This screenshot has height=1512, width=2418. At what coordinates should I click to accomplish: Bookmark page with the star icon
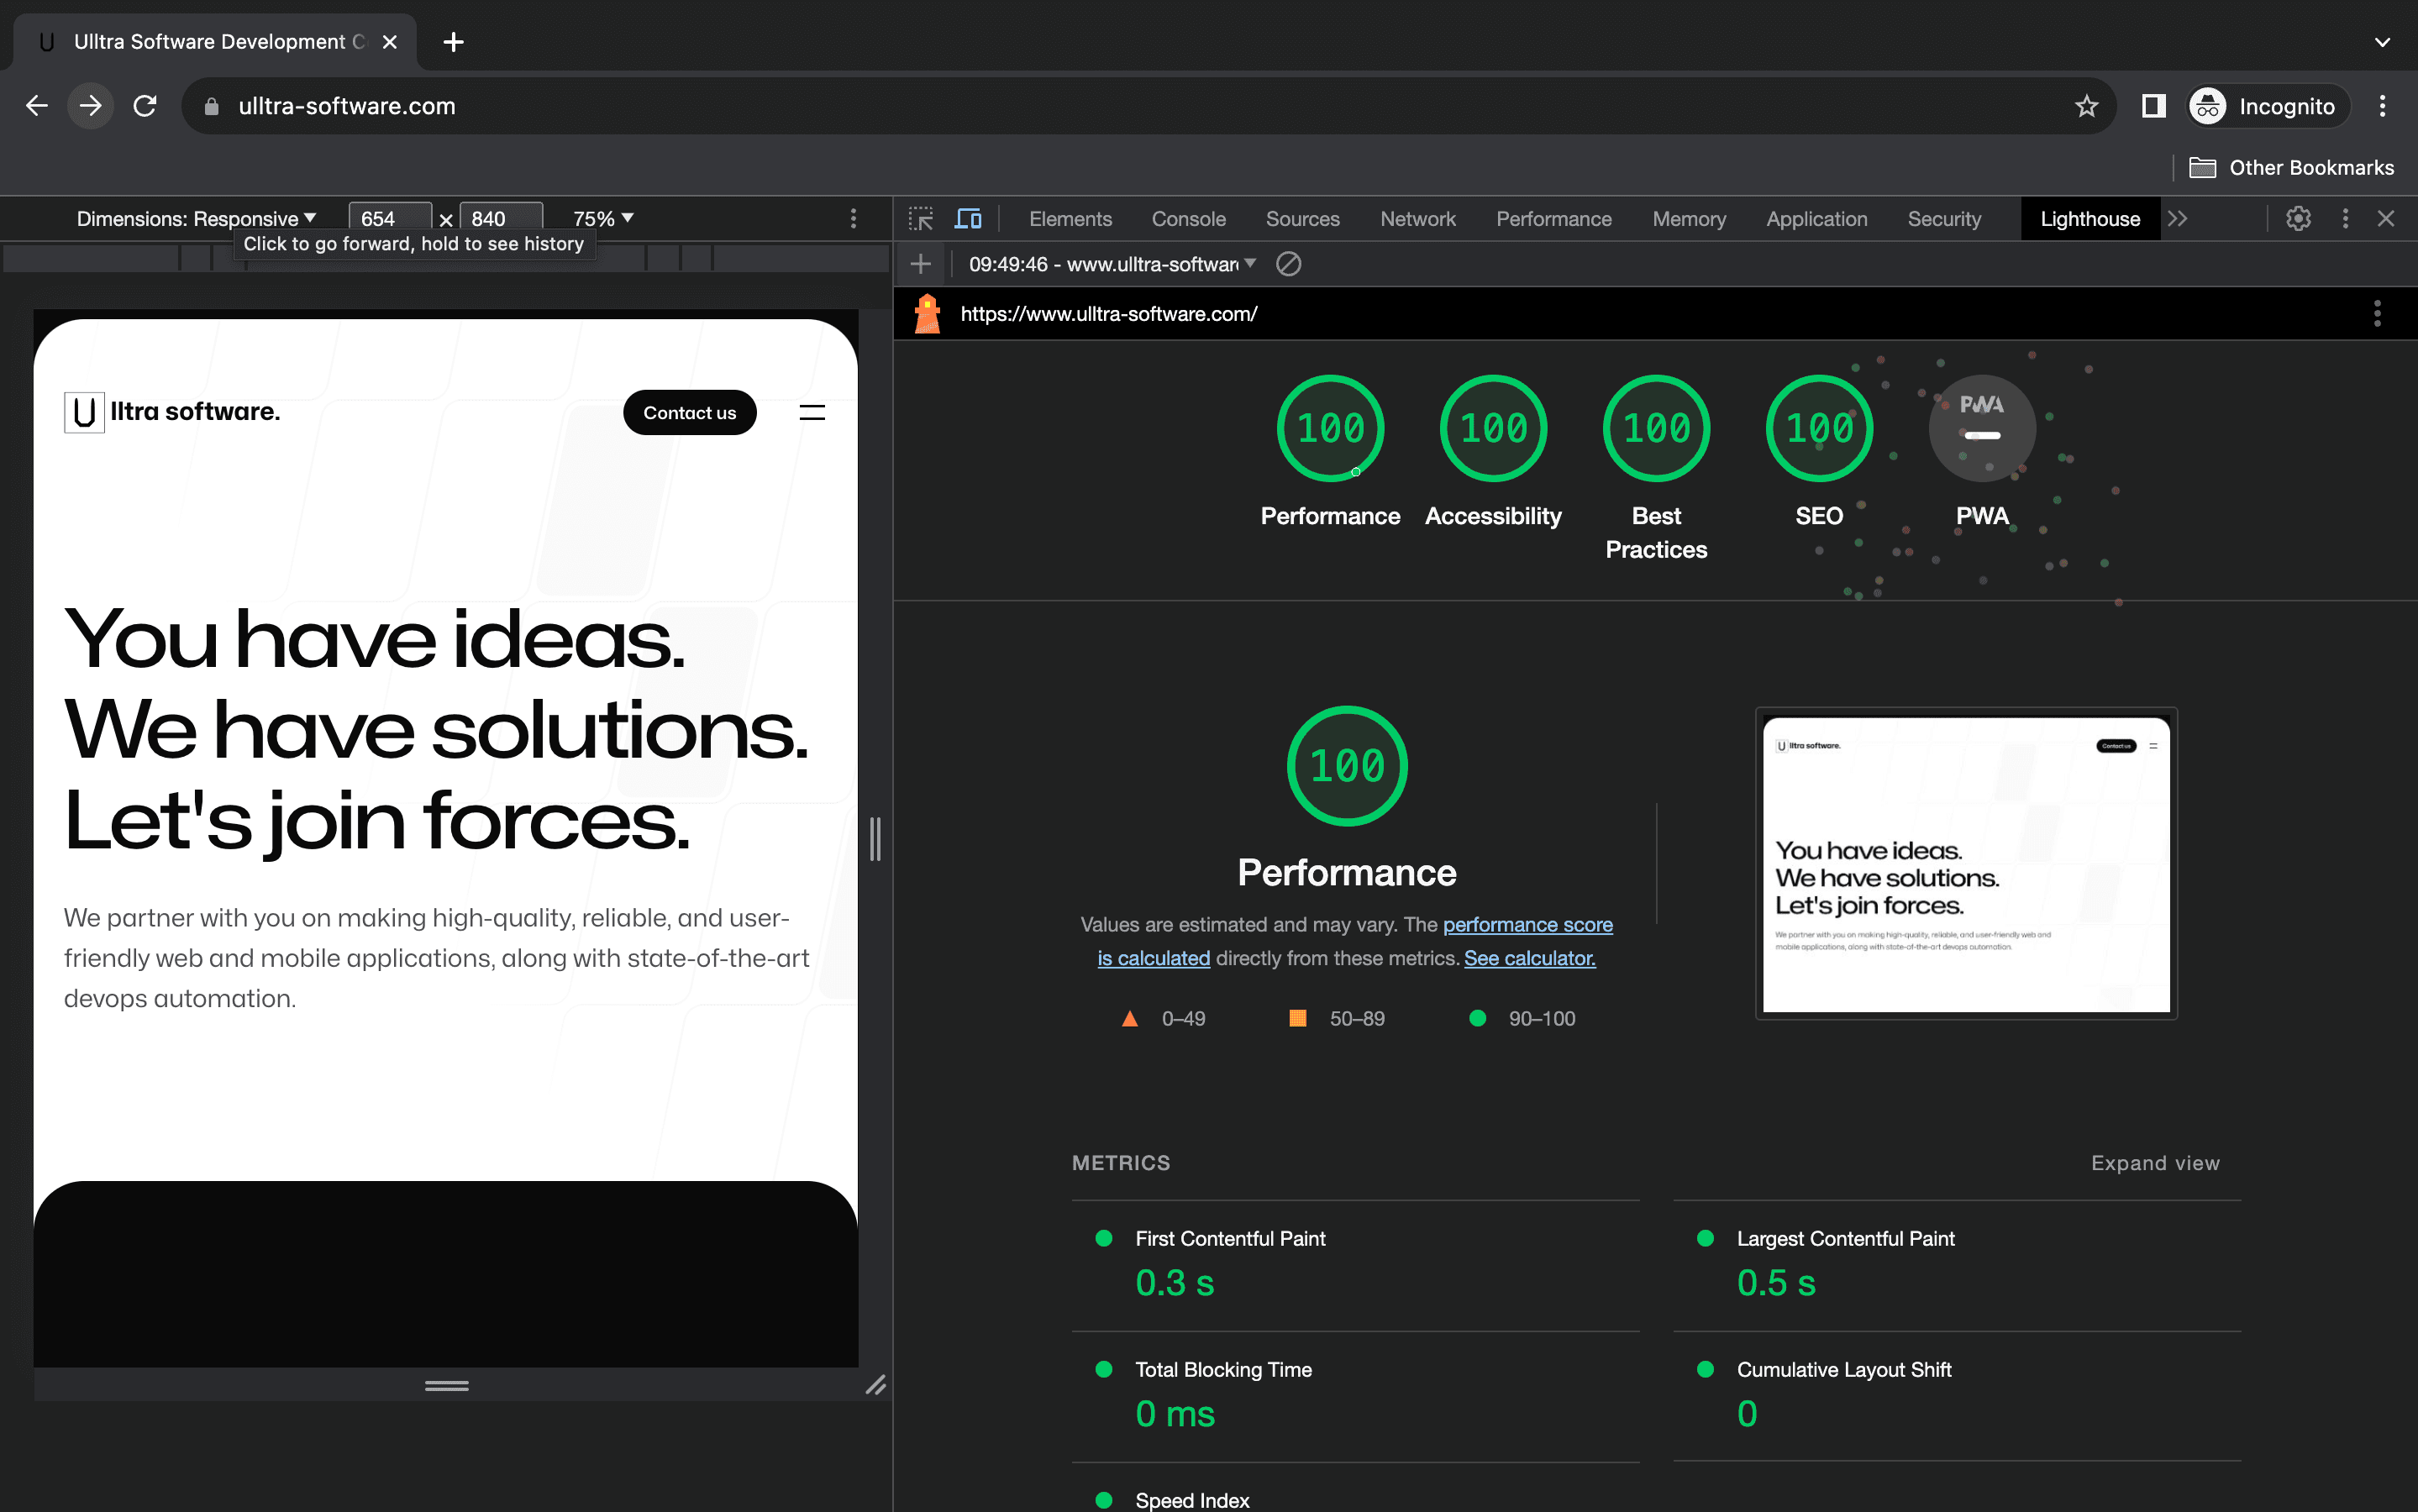(2086, 106)
